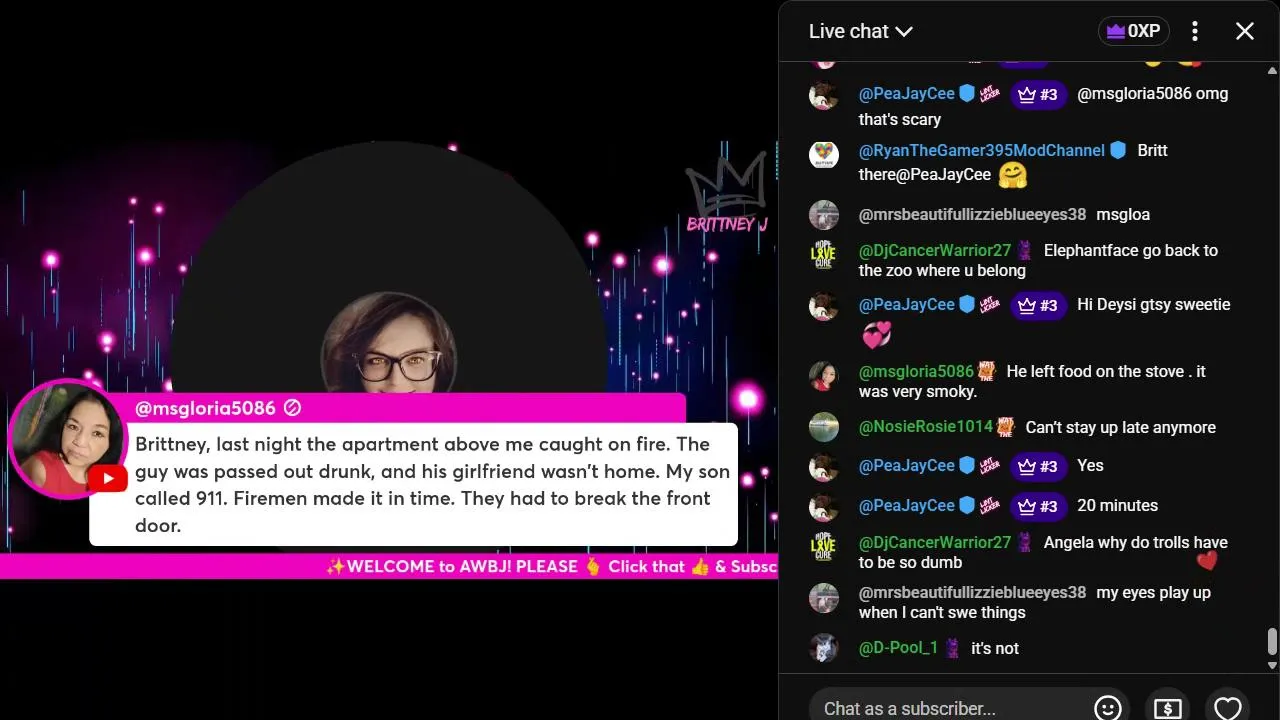Screen dimensions: 1280x720
Task: Send a heart reaction
Action: pyautogui.click(x=1227, y=707)
